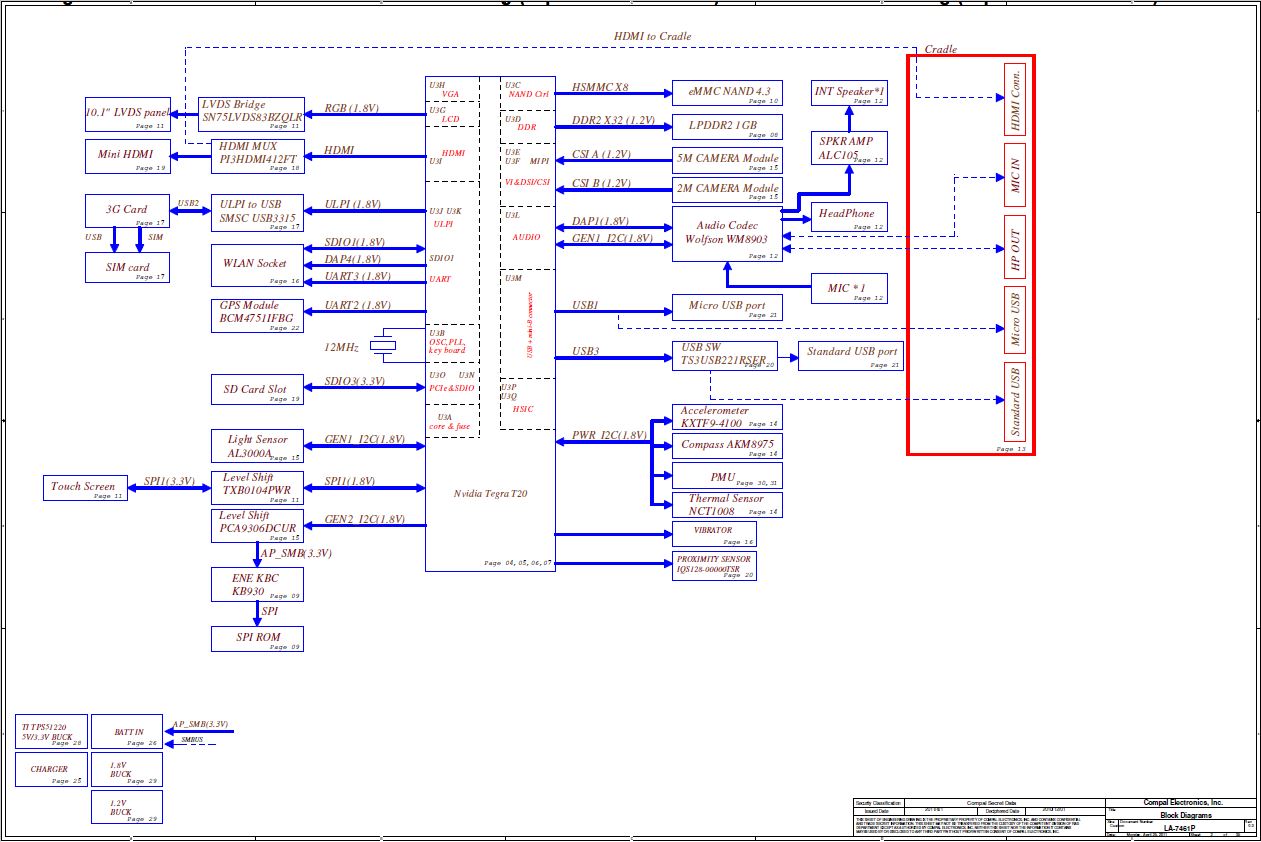1261x842 pixels.
Task: Select the HP OUT cradle block
Action: 1015,247
